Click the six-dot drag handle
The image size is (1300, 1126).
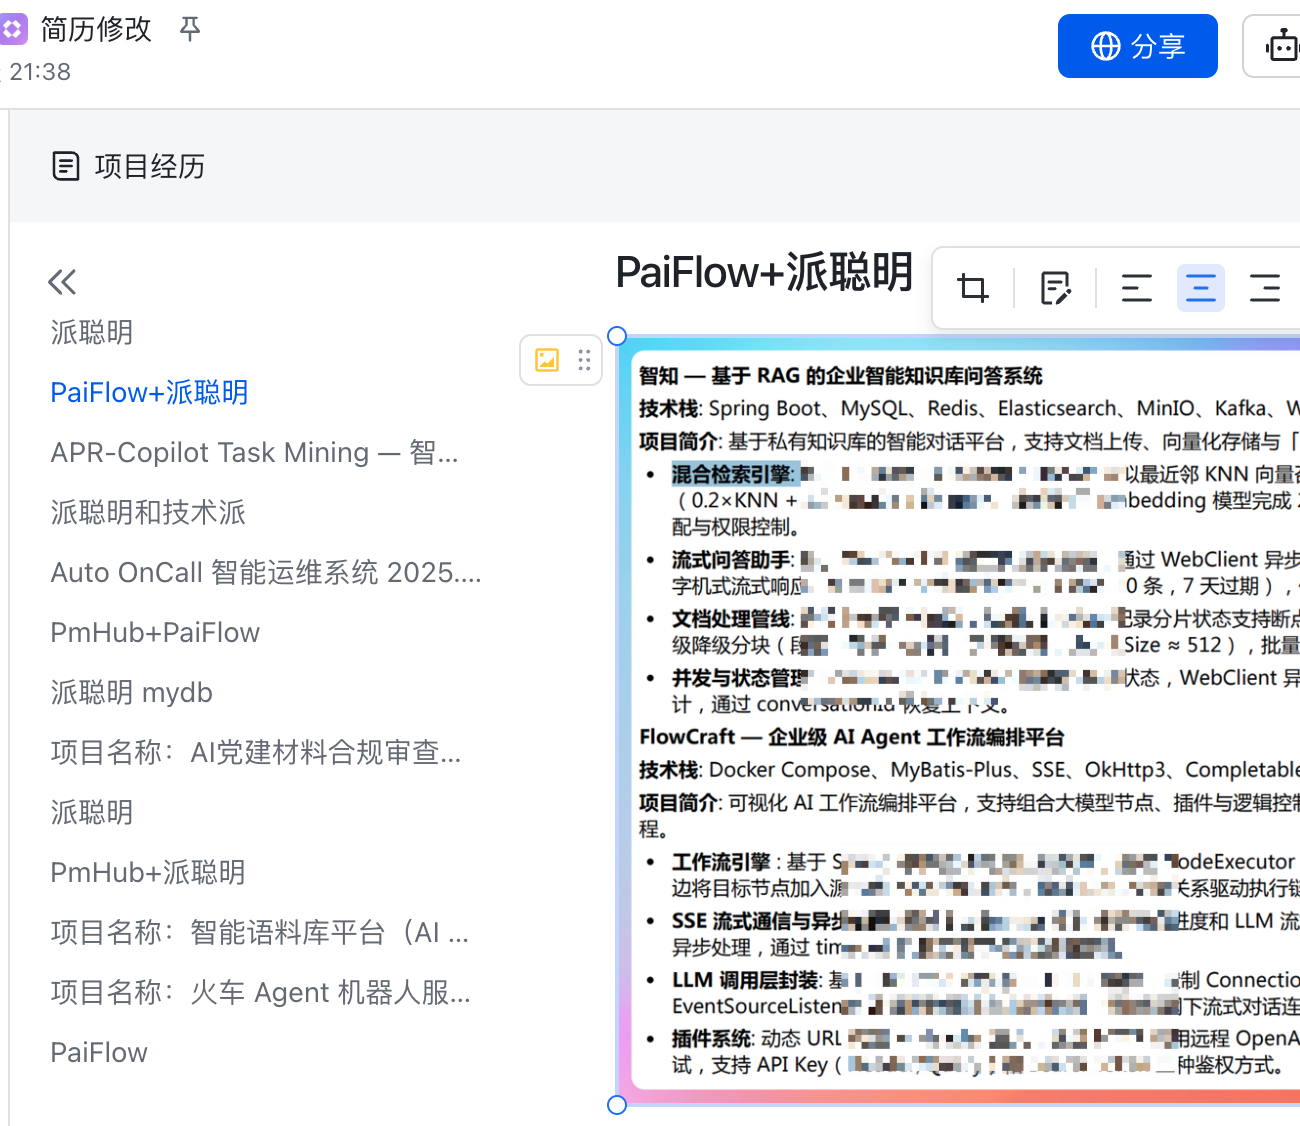(x=584, y=360)
